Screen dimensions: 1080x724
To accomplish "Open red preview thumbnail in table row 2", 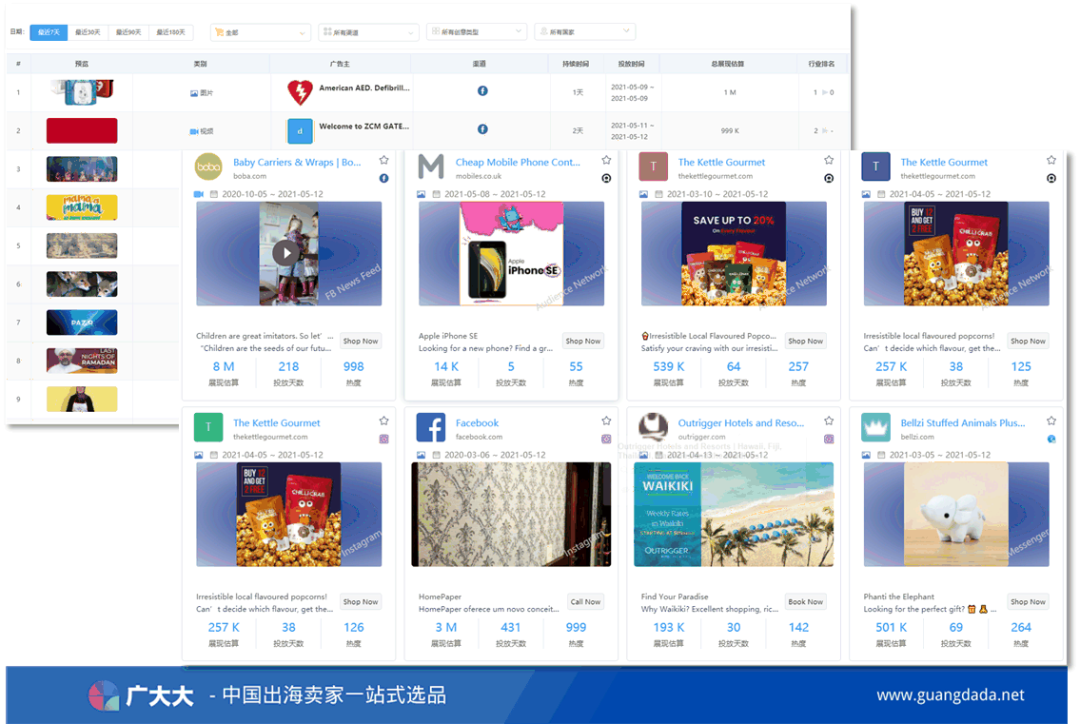I will coord(82,130).
